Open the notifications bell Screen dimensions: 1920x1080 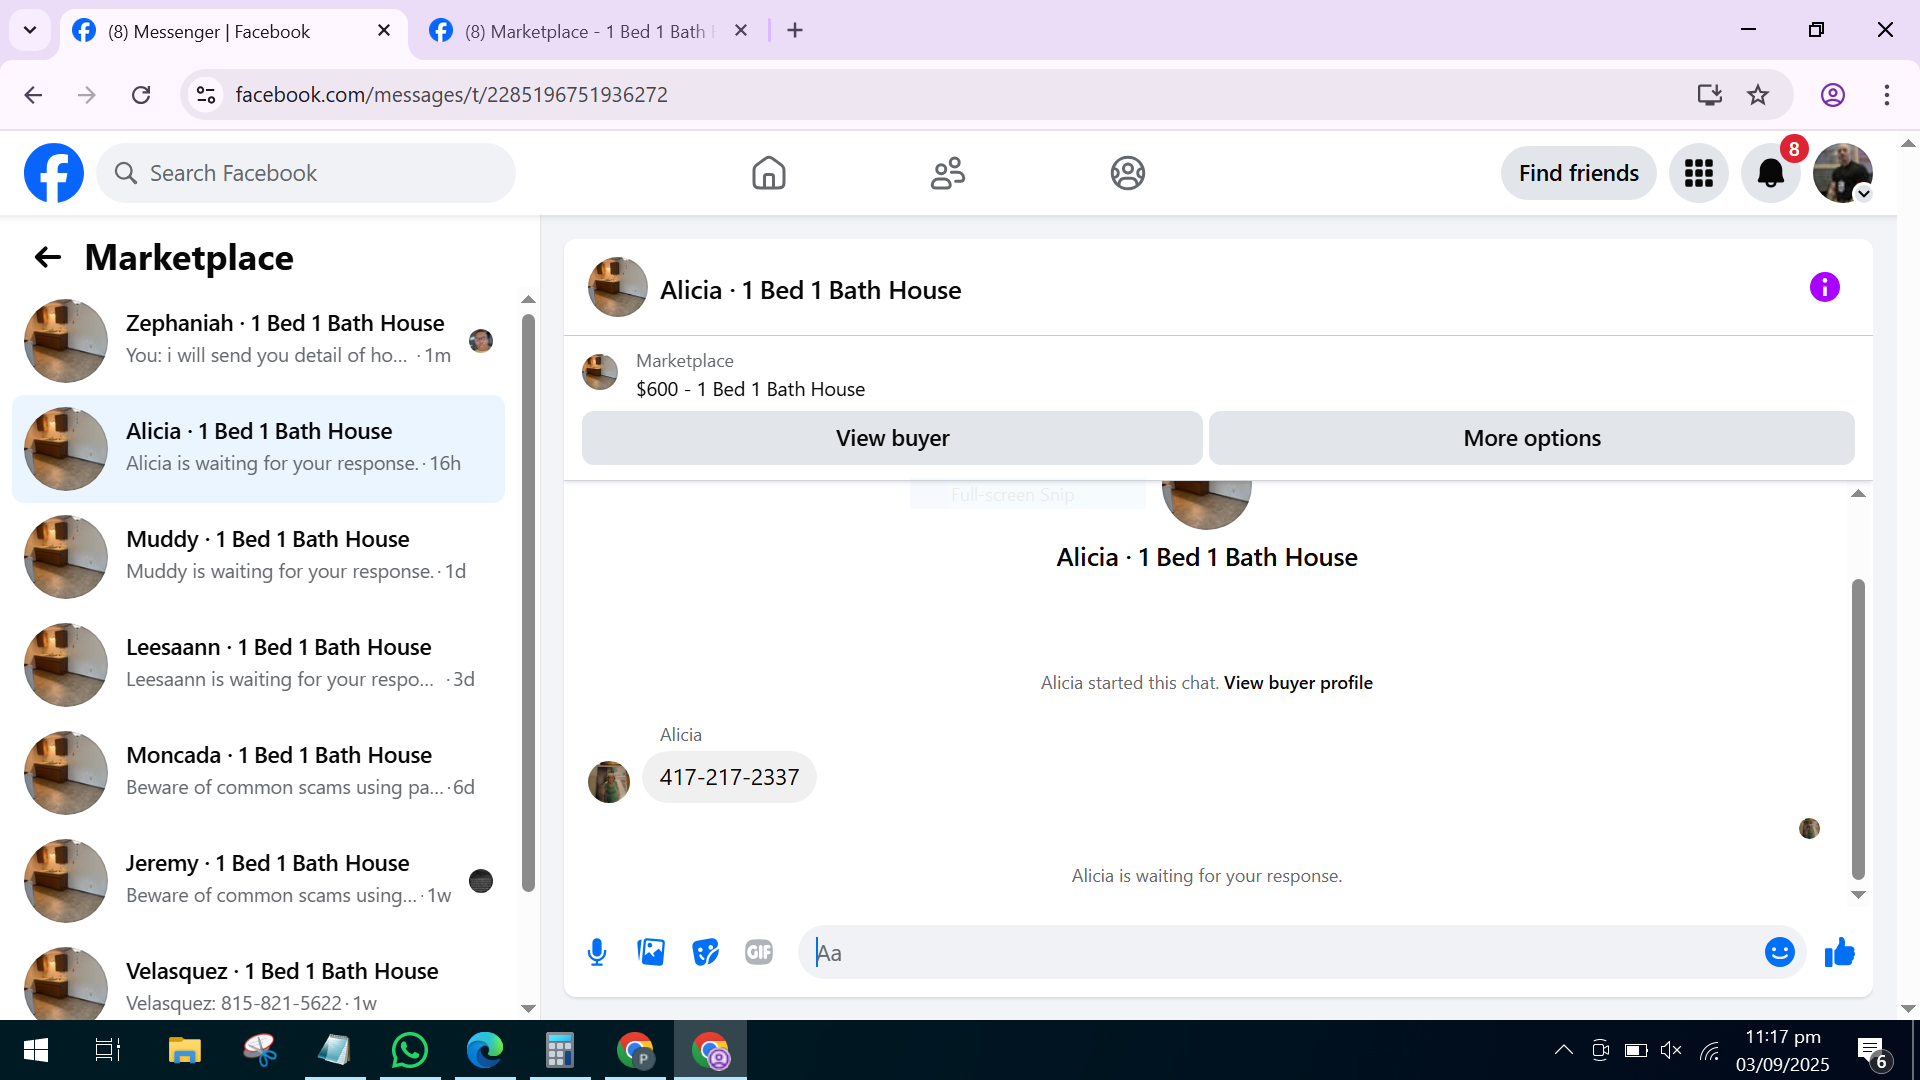(x=1770, y=173)
